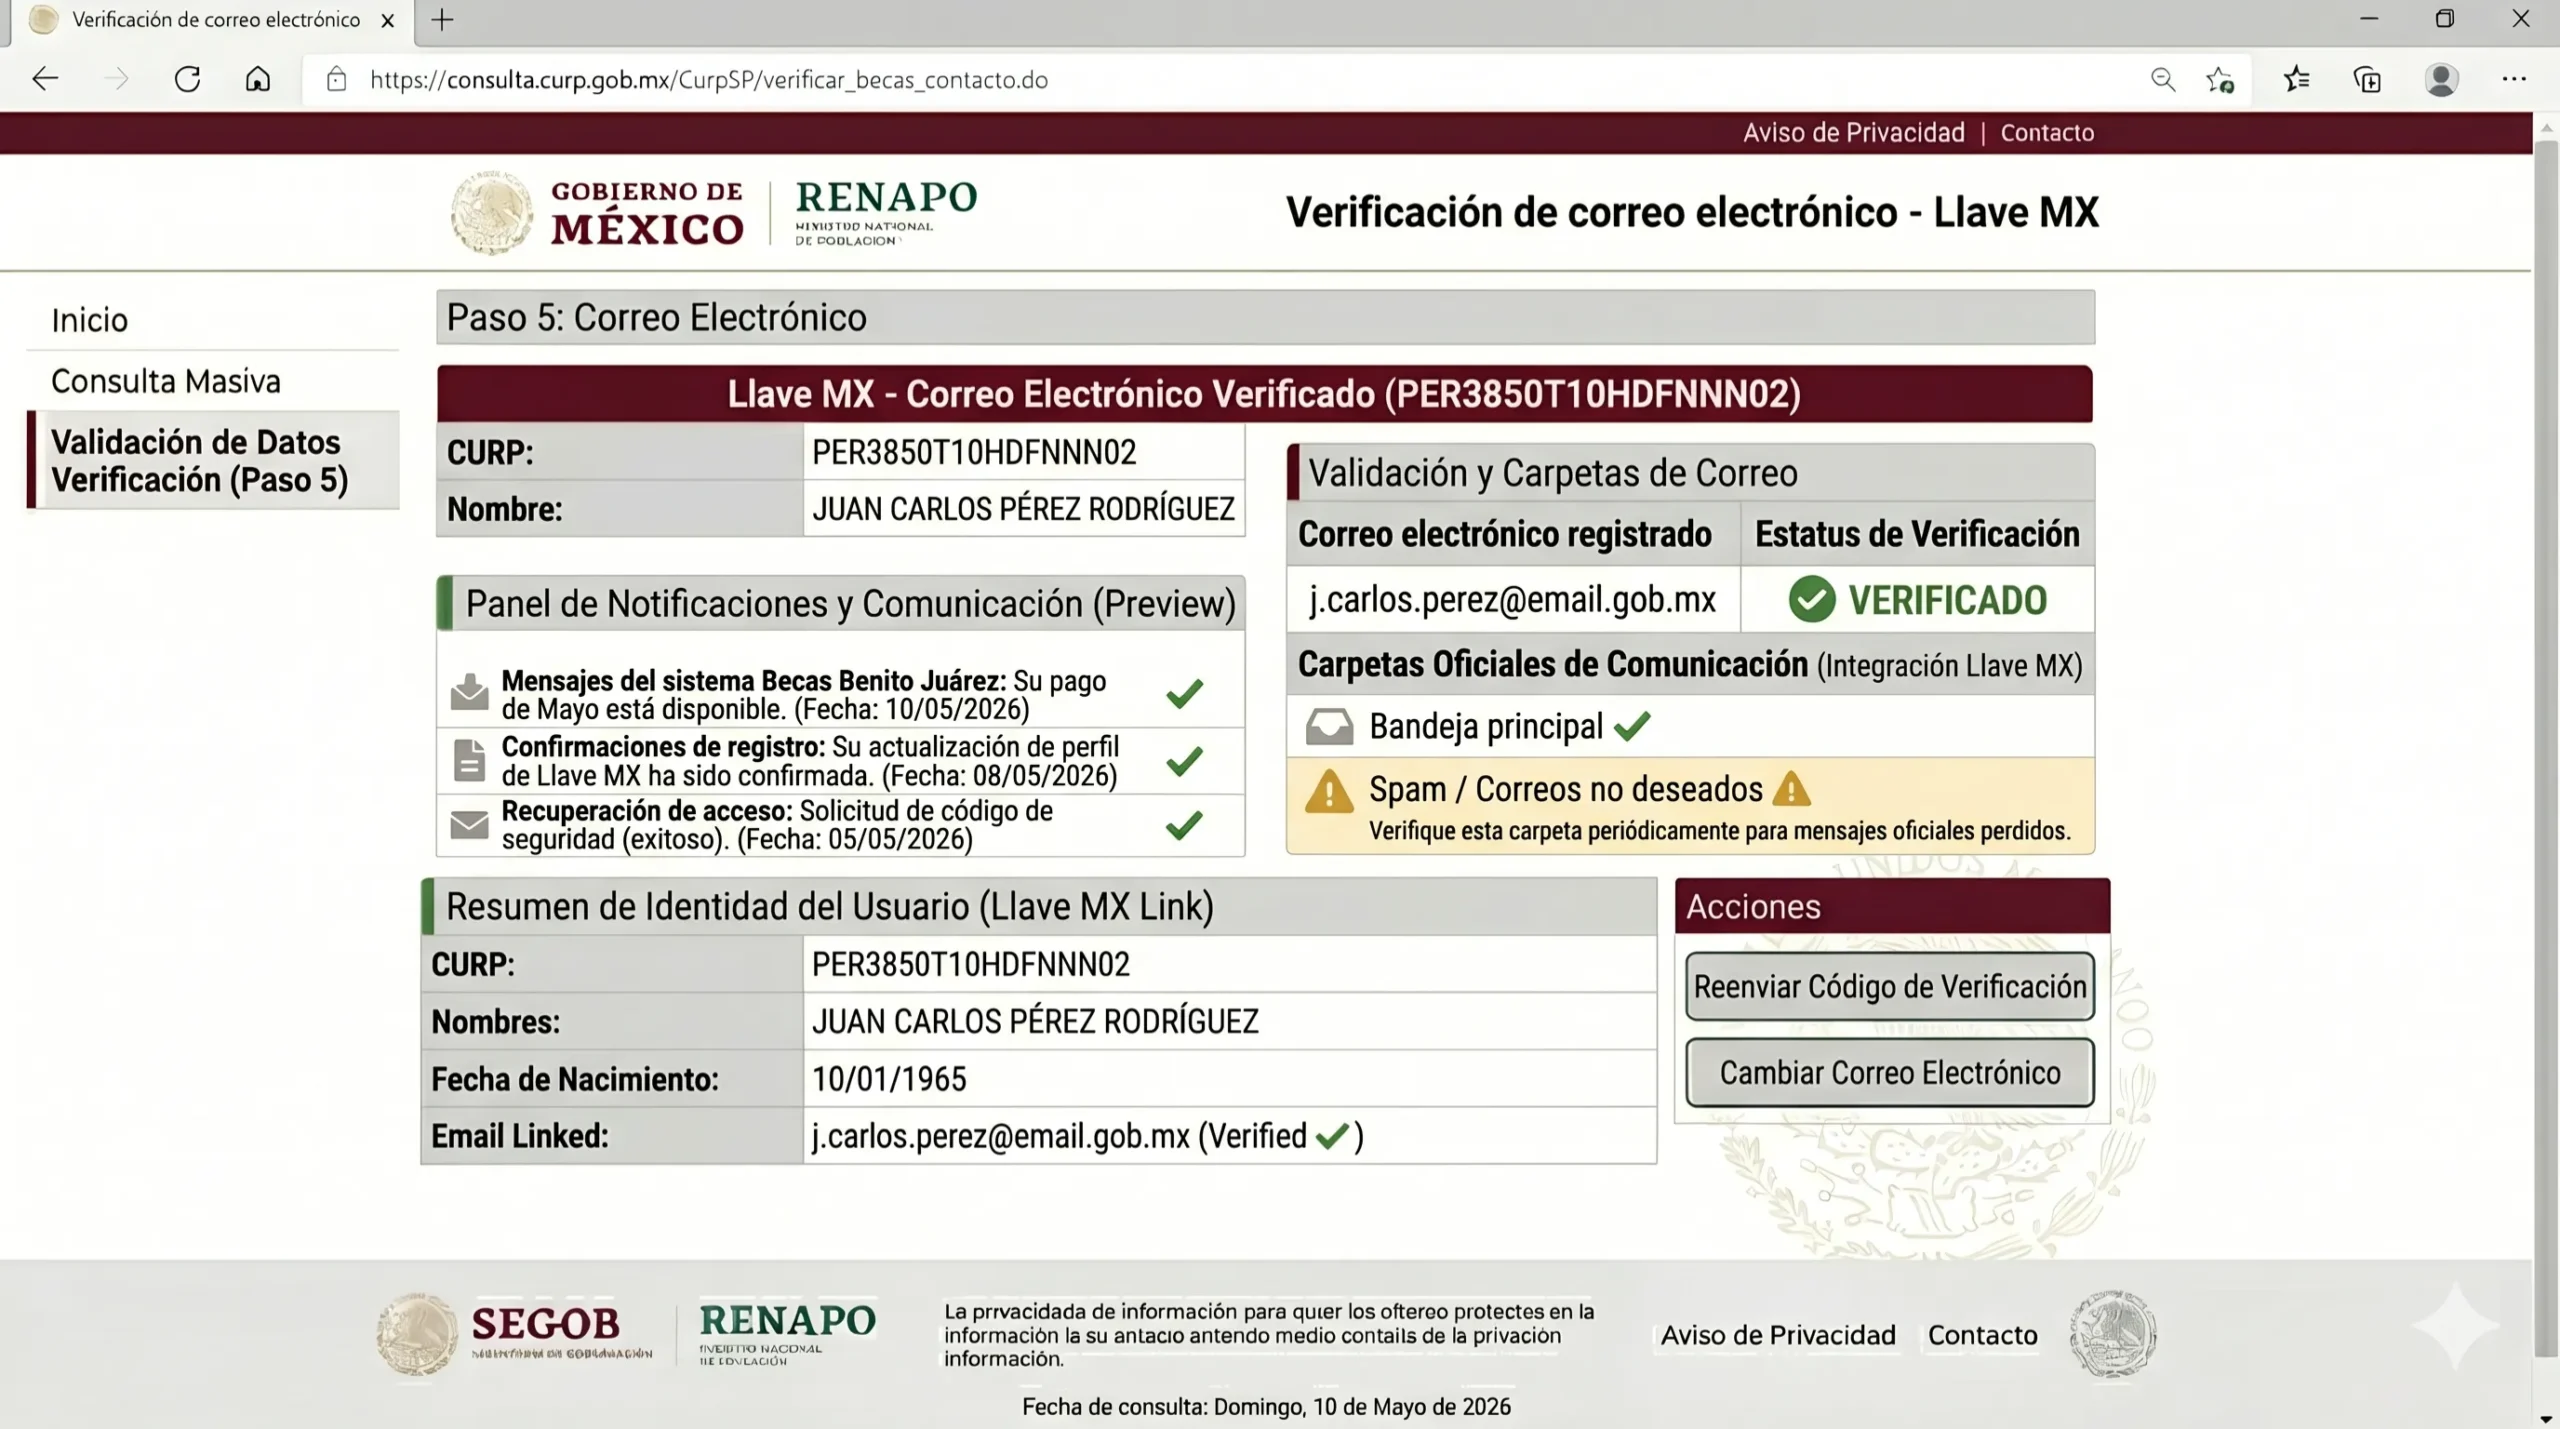Click the RENAPO logo in the footer

(x=787, y=1333)
